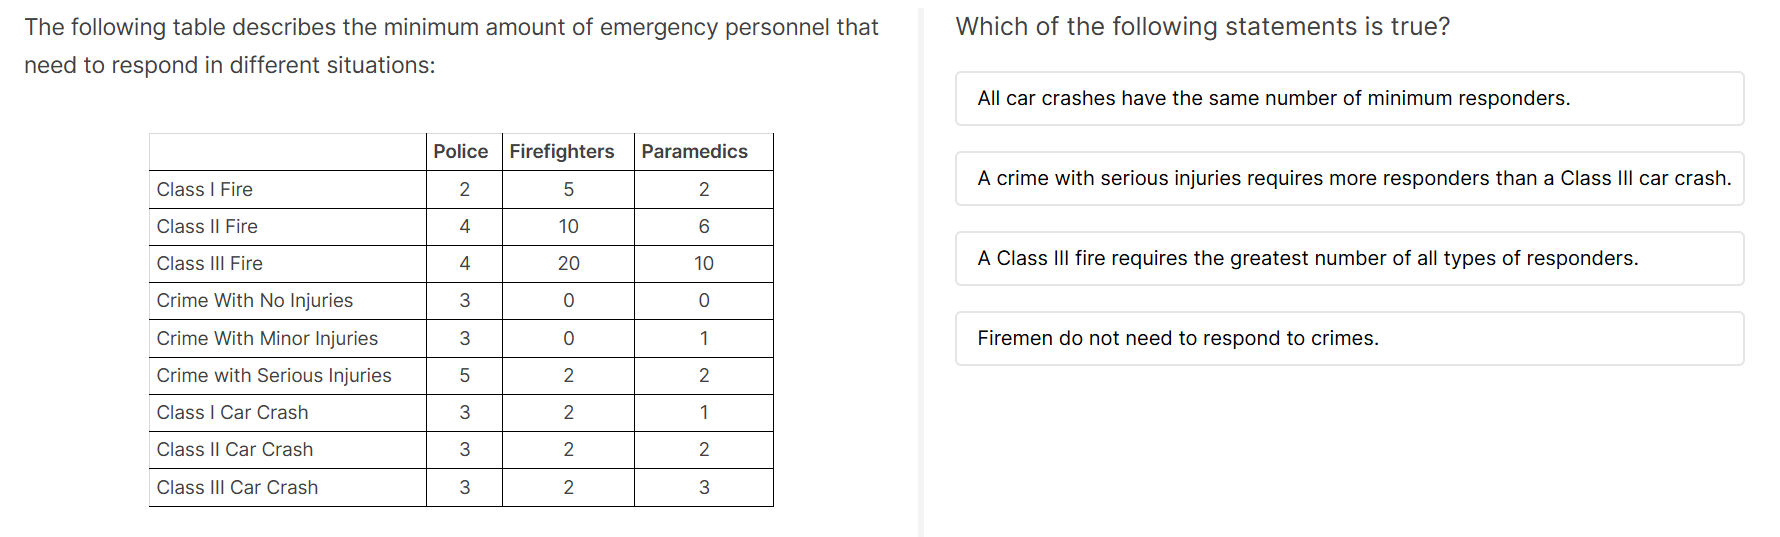Click the Firefighters column header
Screen dimensions: 1780x537
point(562,151)
